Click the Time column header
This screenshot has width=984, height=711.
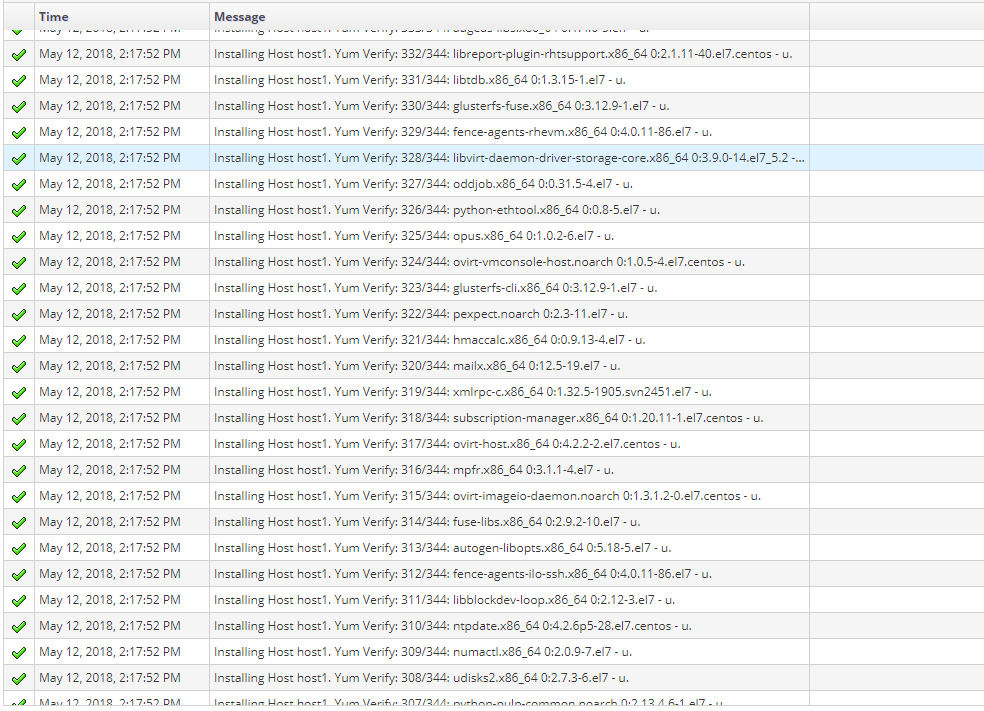coord(54,16)
